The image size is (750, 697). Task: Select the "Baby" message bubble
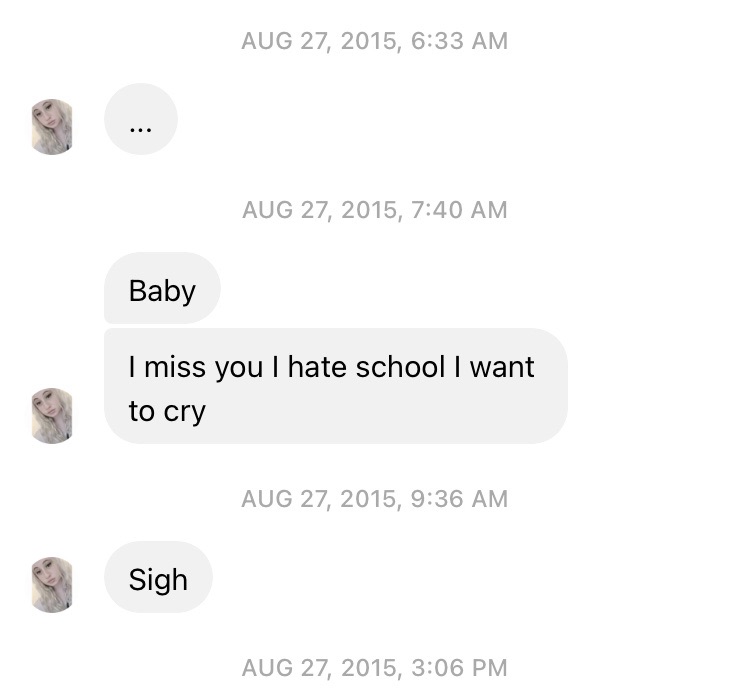pos(162,288)
